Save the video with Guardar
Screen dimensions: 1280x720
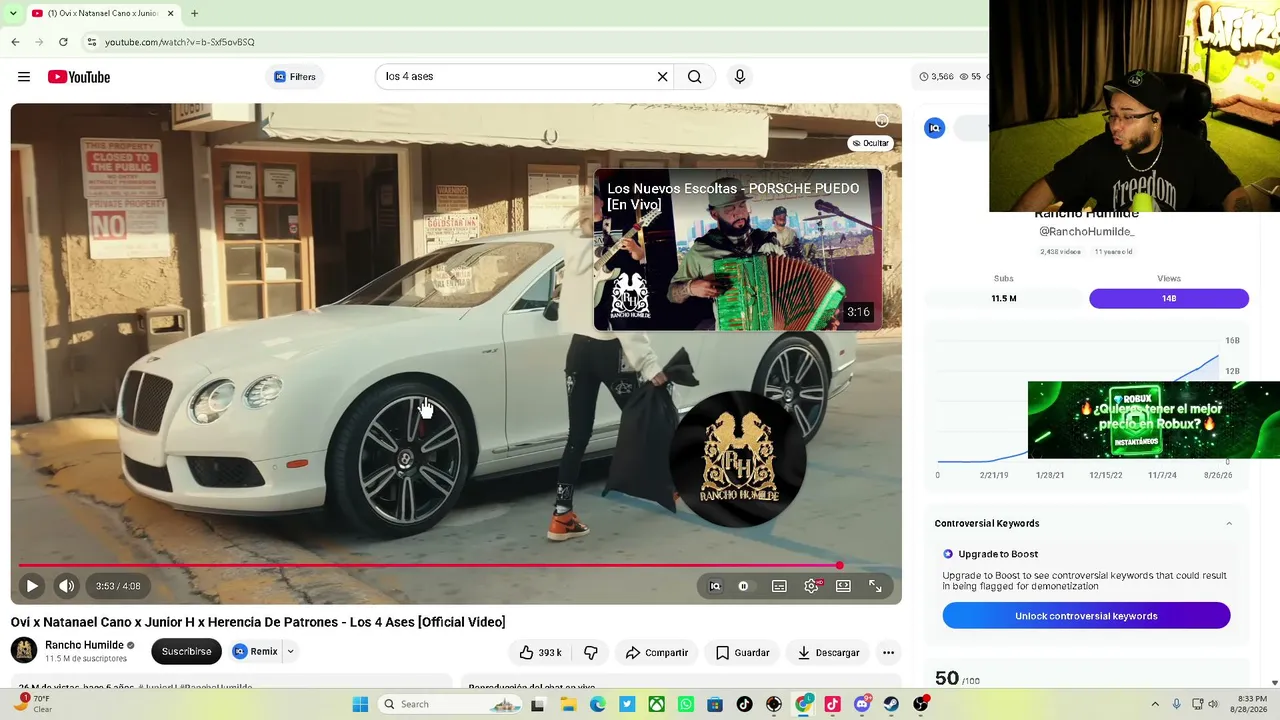(743, 653)
